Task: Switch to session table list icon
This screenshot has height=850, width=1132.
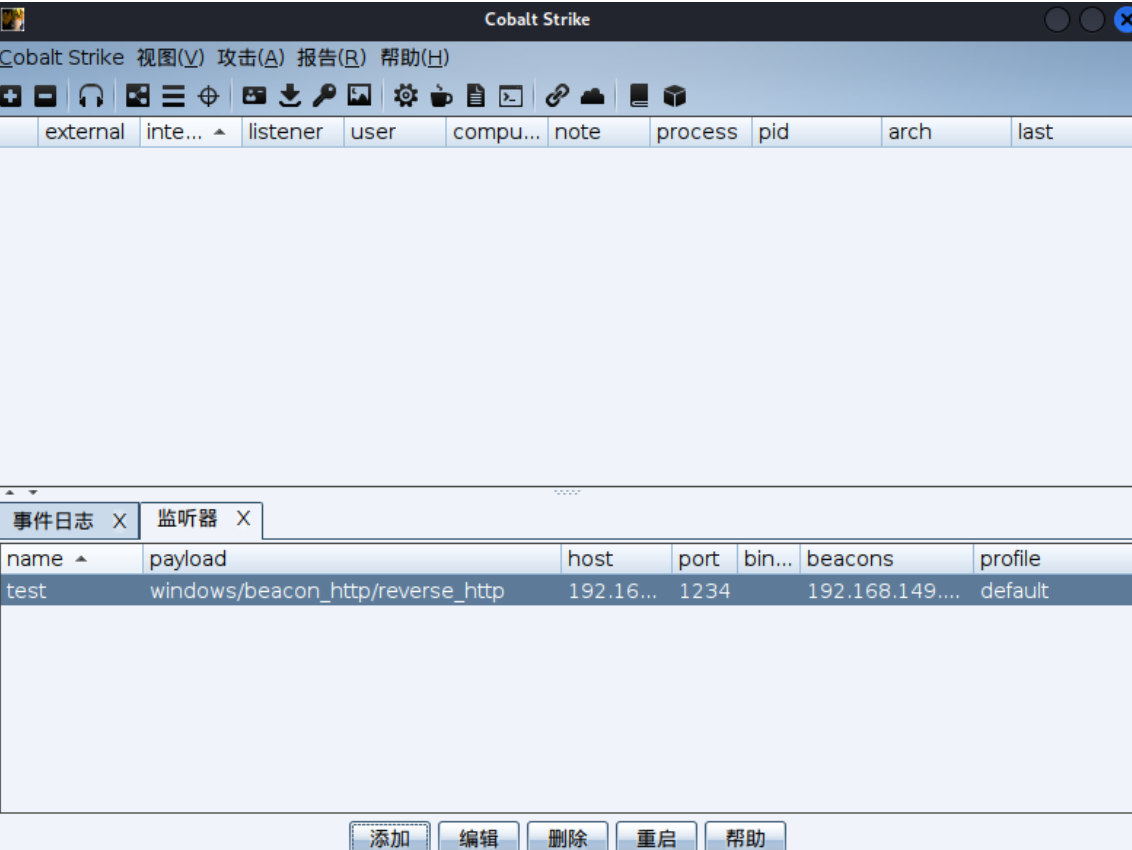Action: (x=173, y=96)
